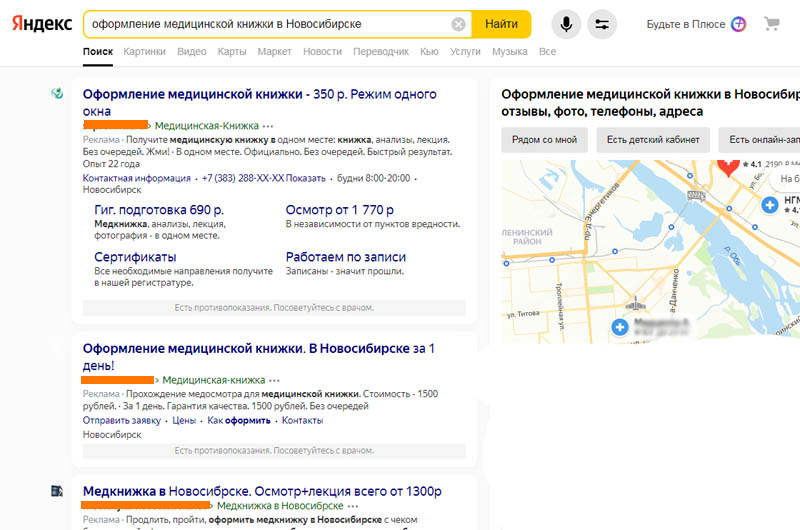Open three-dots menu beside first ad's Медицинская-Книжка
The image size is (800, 530).
pyautogui.click(x=268, y=126)
